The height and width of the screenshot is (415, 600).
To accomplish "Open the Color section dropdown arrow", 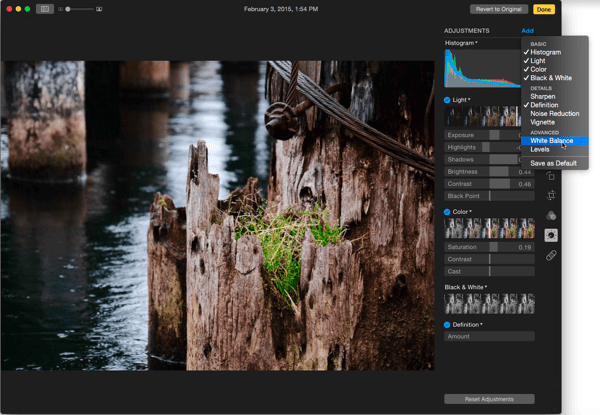I will coord(471,211).
